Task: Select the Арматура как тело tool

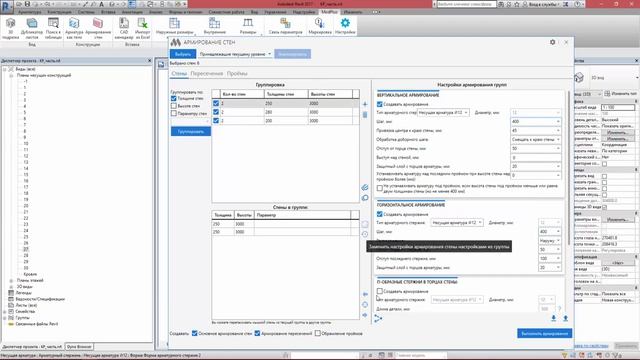Action: pos(74,29)
